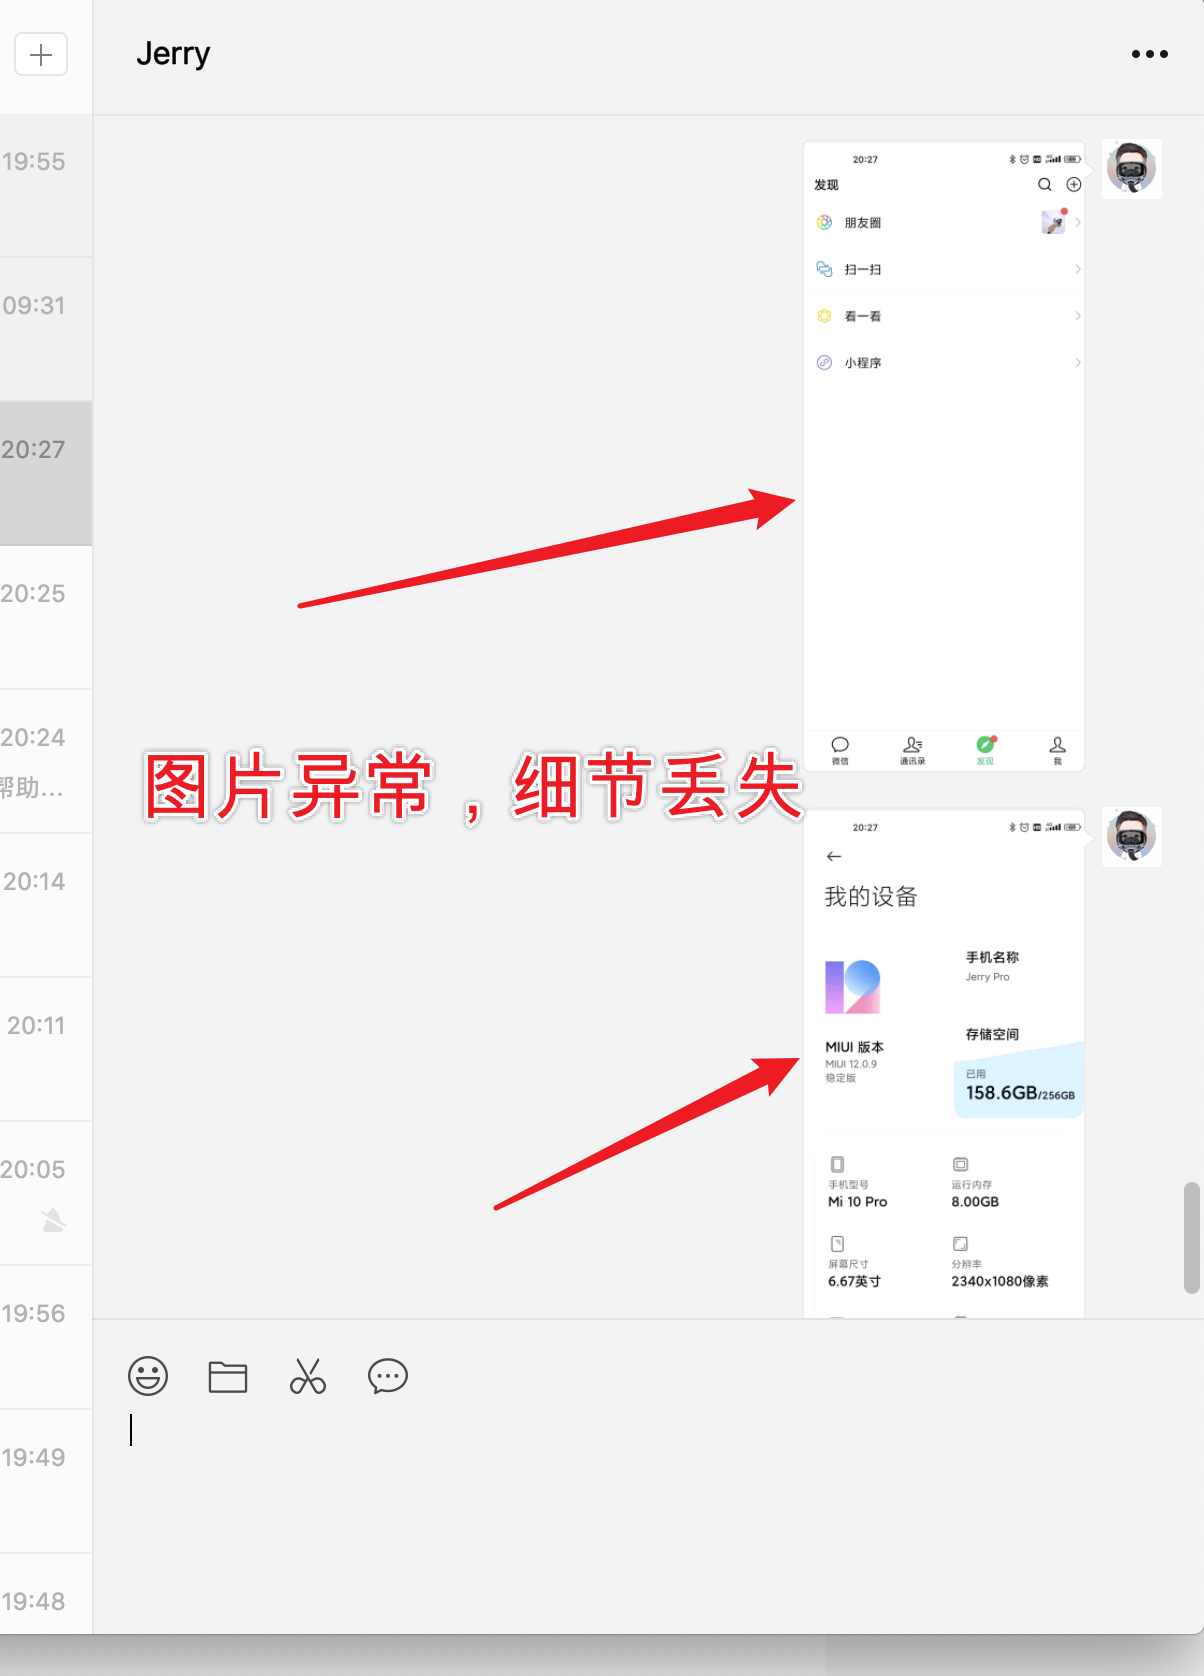The height and width of the screenshot is (1676, 1204).
Task: Click the Jerry chat title
Action: coord(173,54)
